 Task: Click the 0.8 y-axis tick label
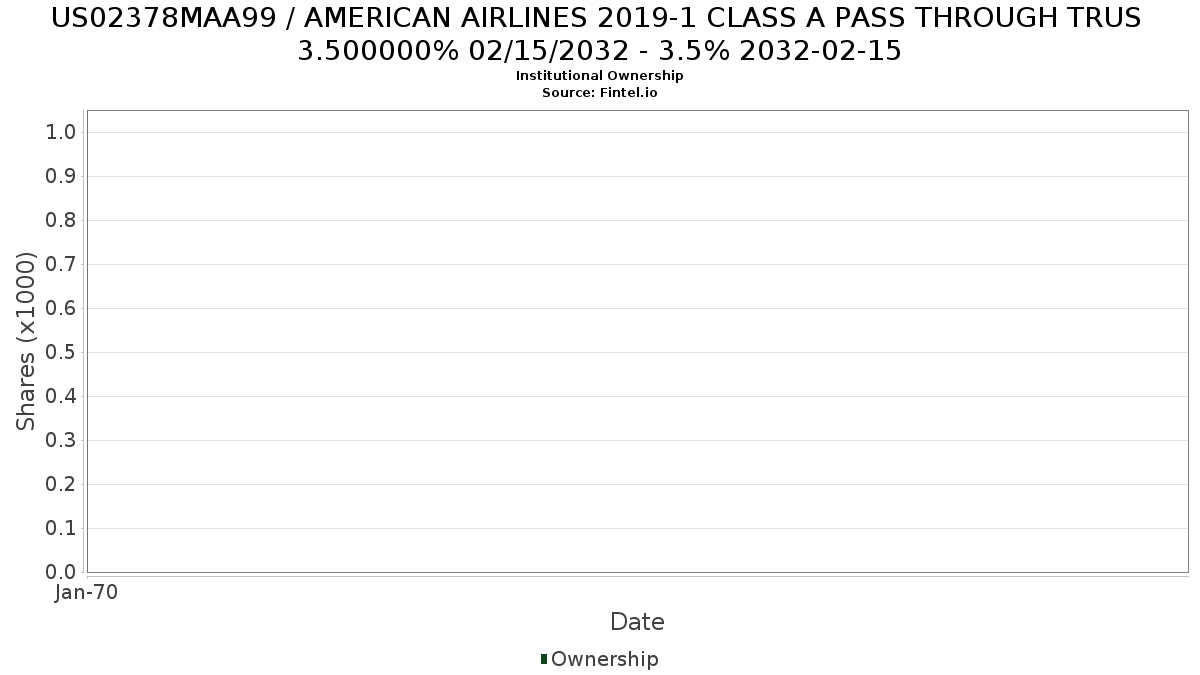(x=62, y=220)
